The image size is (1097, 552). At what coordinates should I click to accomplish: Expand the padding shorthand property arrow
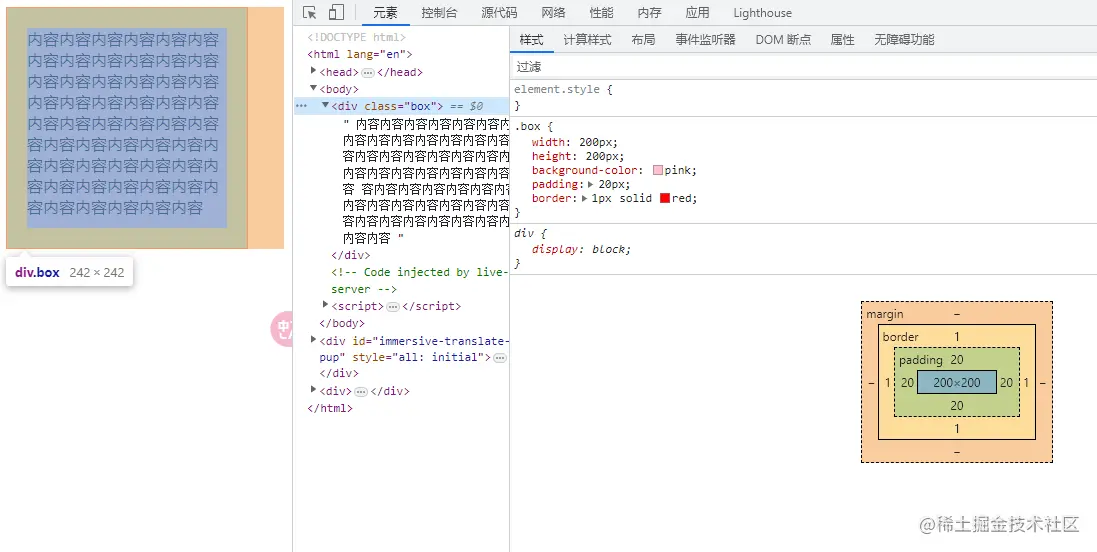coord(590,185)
